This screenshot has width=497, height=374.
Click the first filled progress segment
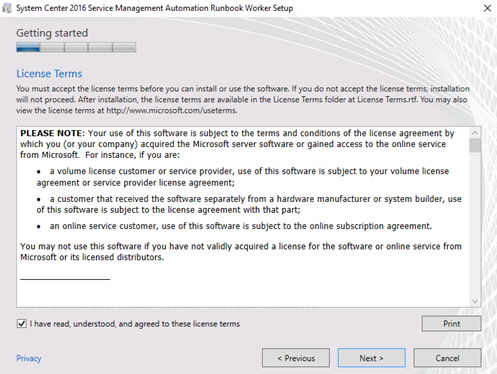[28, 47]
